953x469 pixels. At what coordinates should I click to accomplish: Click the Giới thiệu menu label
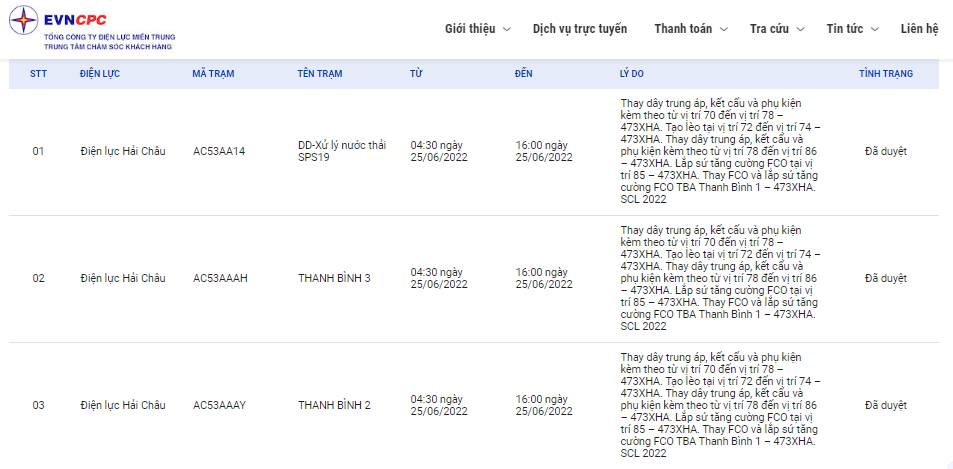click(x=470, y=29)
